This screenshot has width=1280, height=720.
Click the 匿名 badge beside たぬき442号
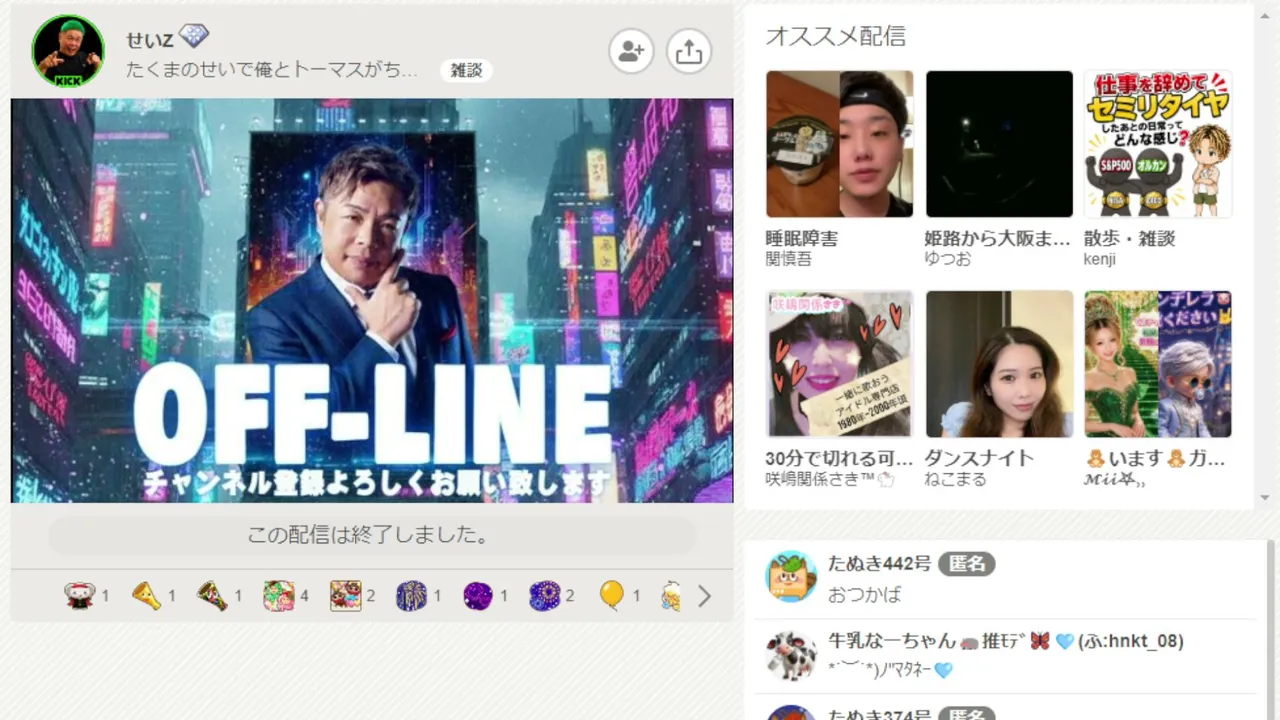click(x=967, y=564)
